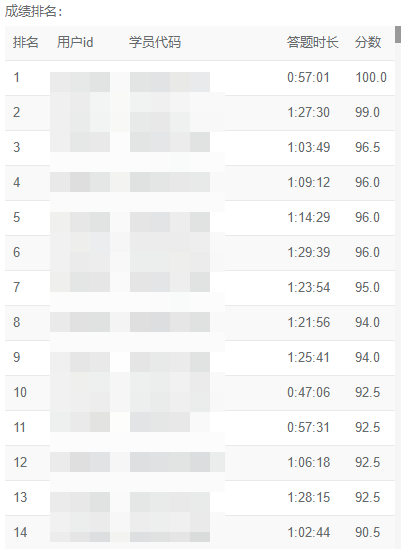Click answer time 1:09:12 in row 4
The height and width of the screenshot is (549, 410).
coord(308,182)
